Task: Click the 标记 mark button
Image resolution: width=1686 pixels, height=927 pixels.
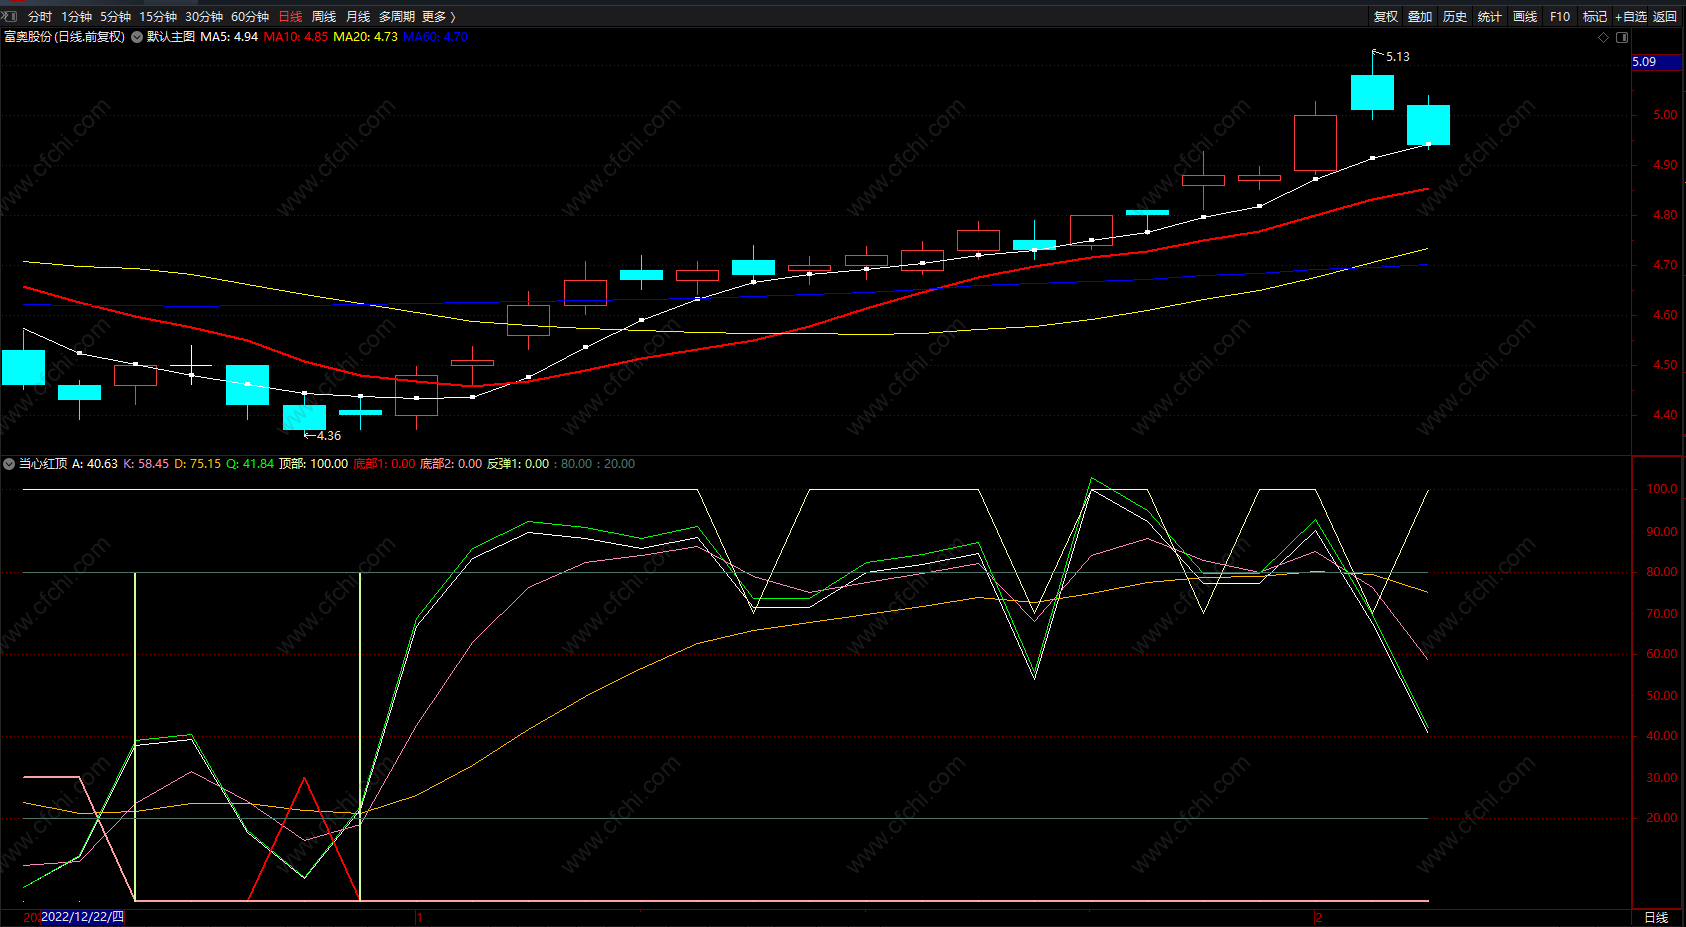Action: tap(1595, 17)
